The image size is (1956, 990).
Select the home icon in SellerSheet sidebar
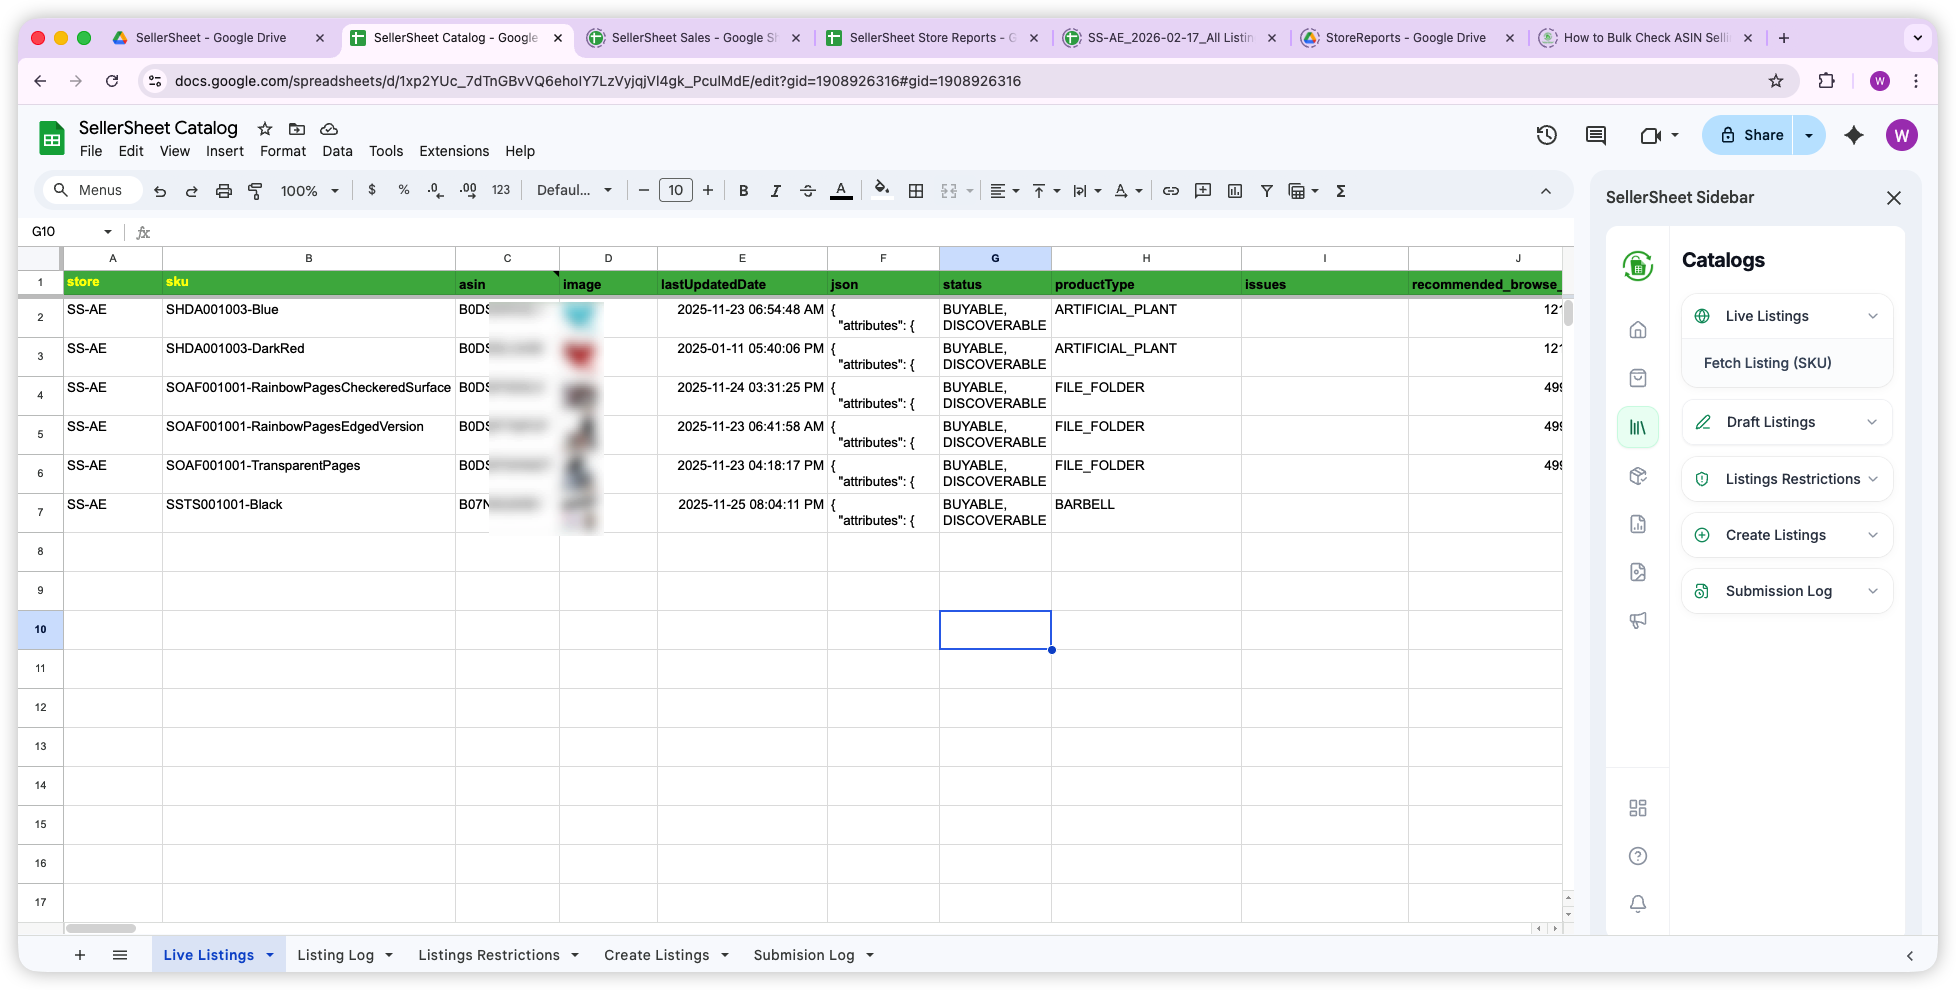(x=1638, y=330)
